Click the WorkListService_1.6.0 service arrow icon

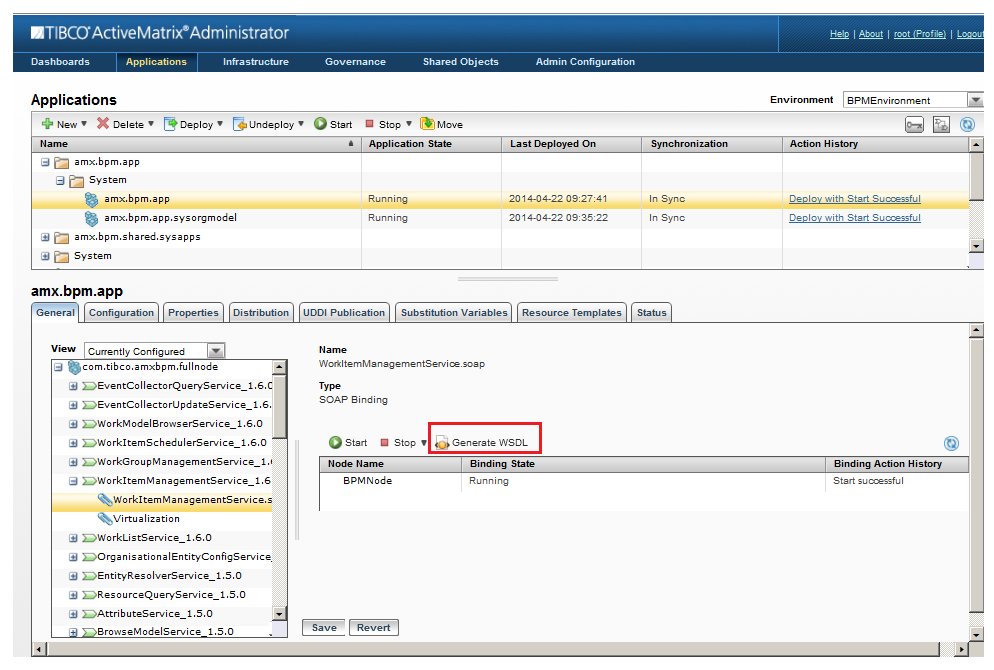tap(89, 538)
